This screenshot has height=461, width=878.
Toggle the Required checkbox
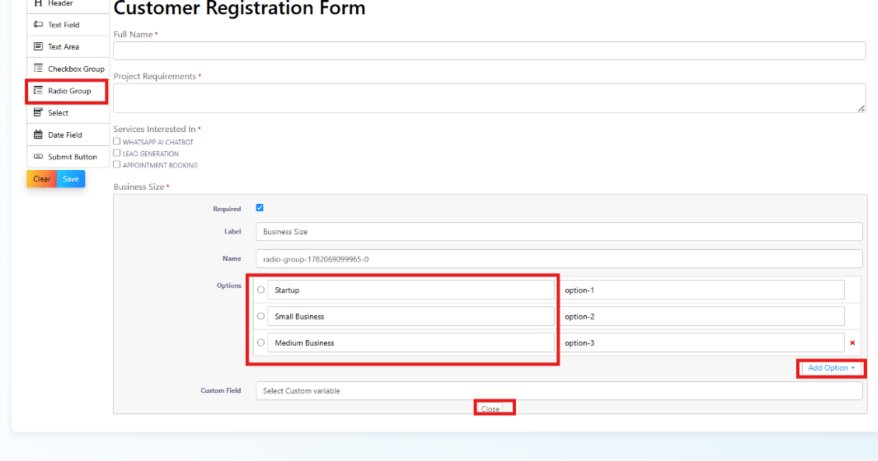260,208
